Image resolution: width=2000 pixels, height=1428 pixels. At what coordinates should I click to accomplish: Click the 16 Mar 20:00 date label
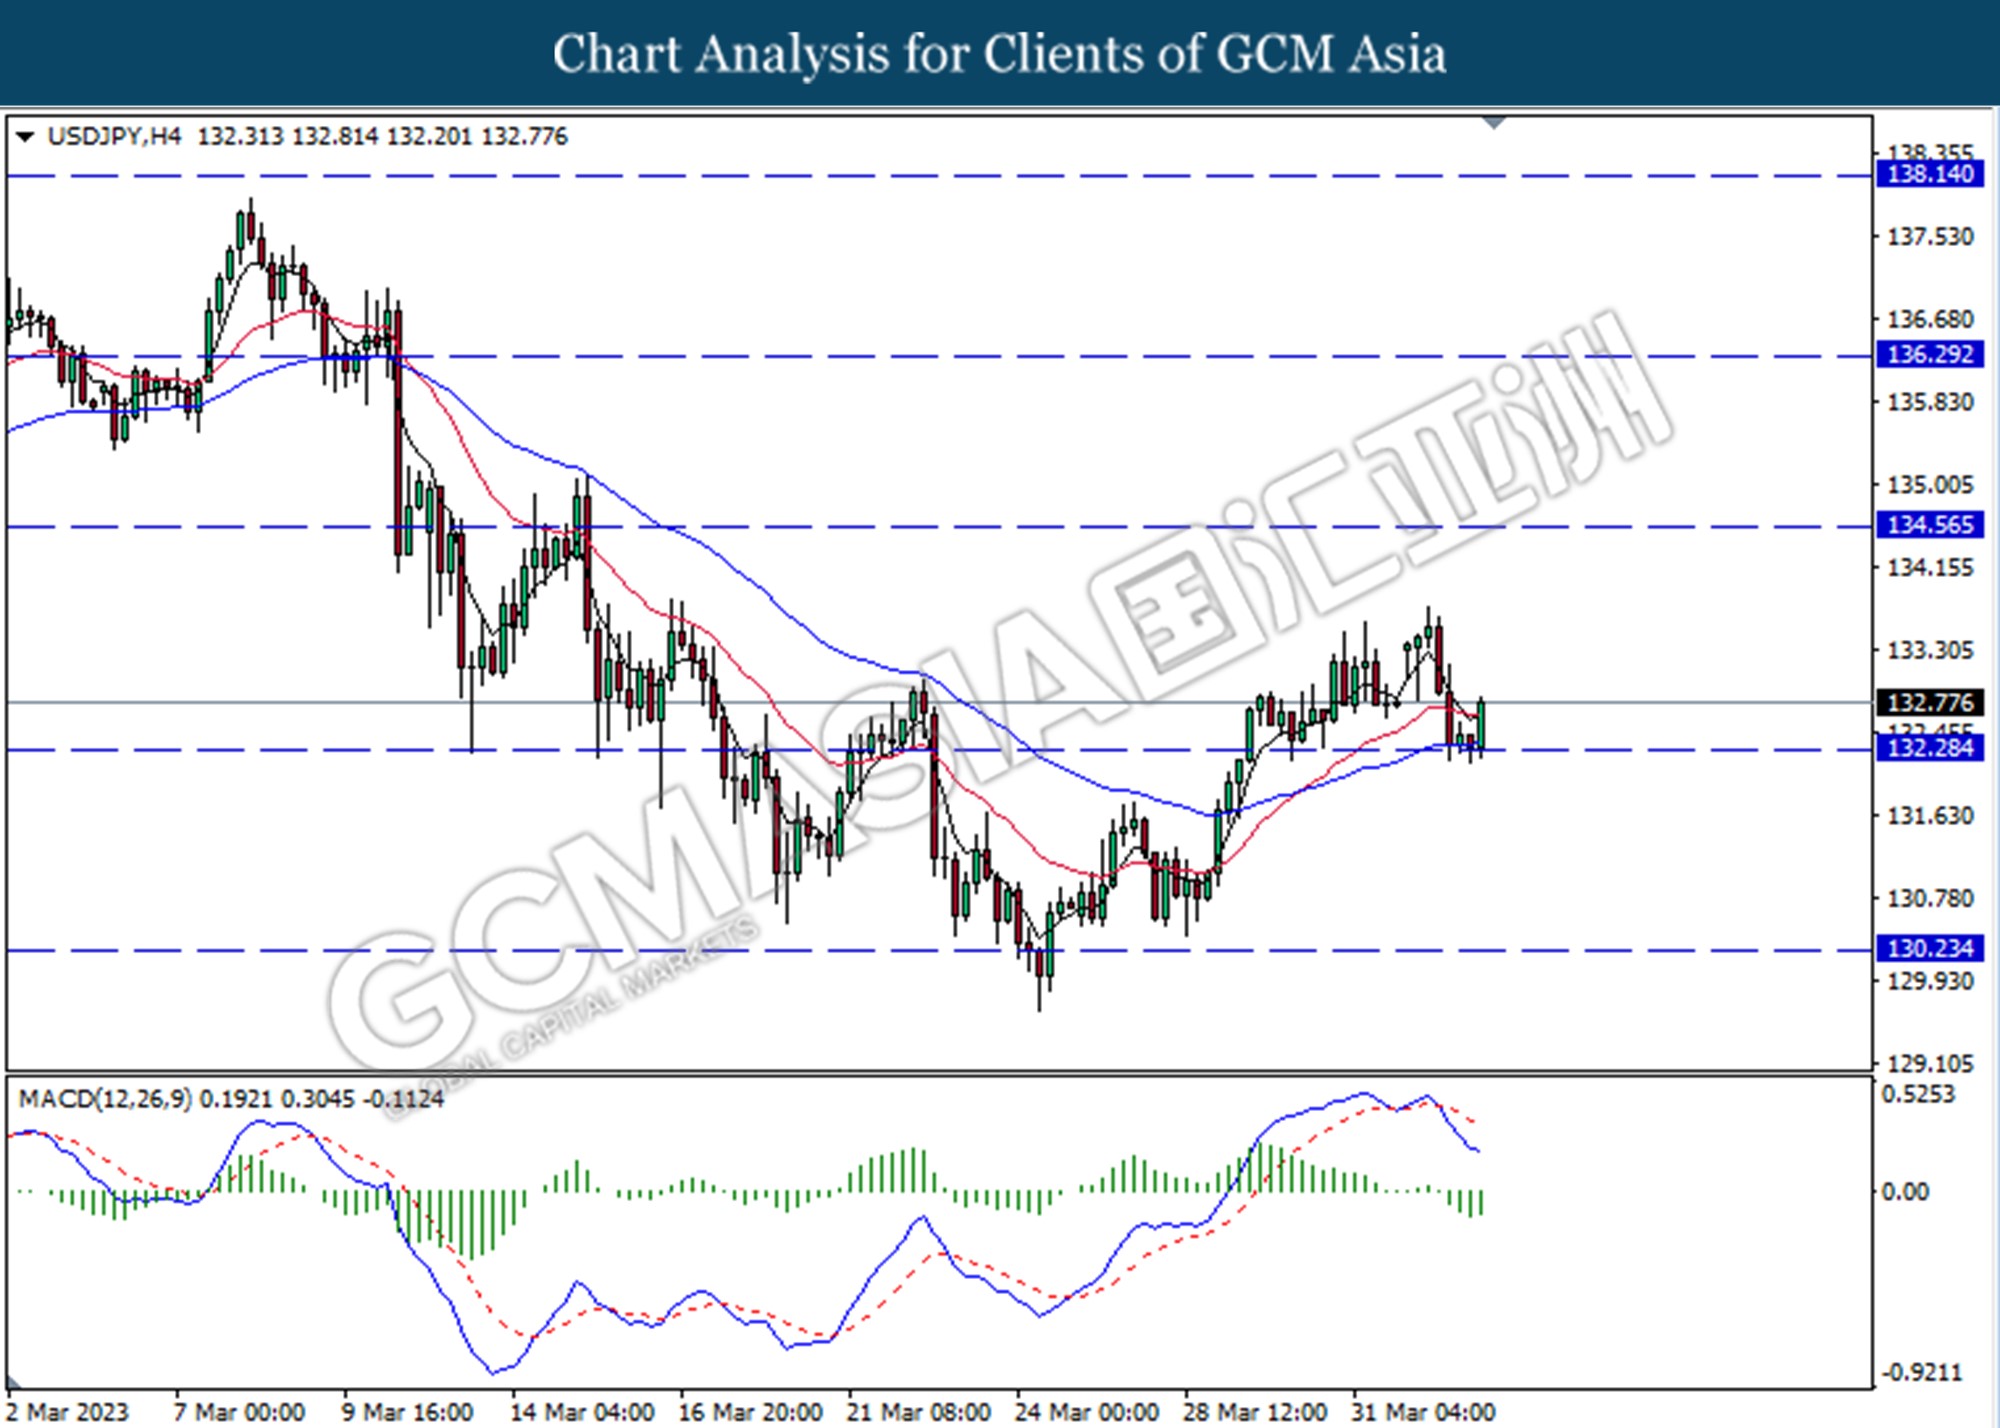click(750, 1412)
